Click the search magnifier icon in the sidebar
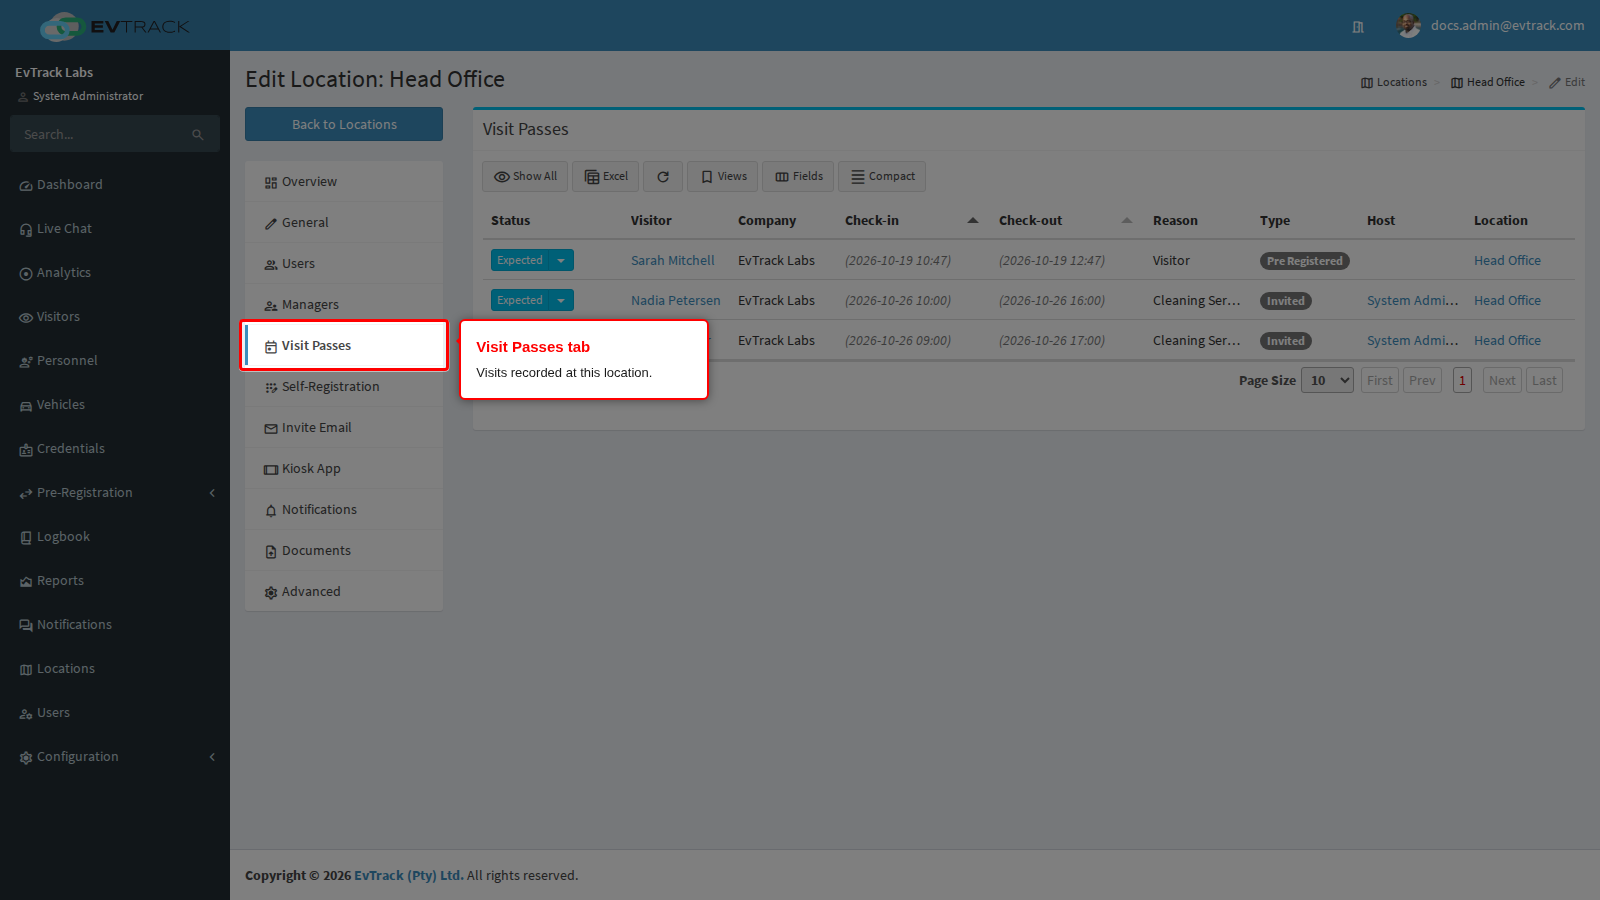This screenshot has width=1600, height=900. pyautogui.click(x=198, y=135)
